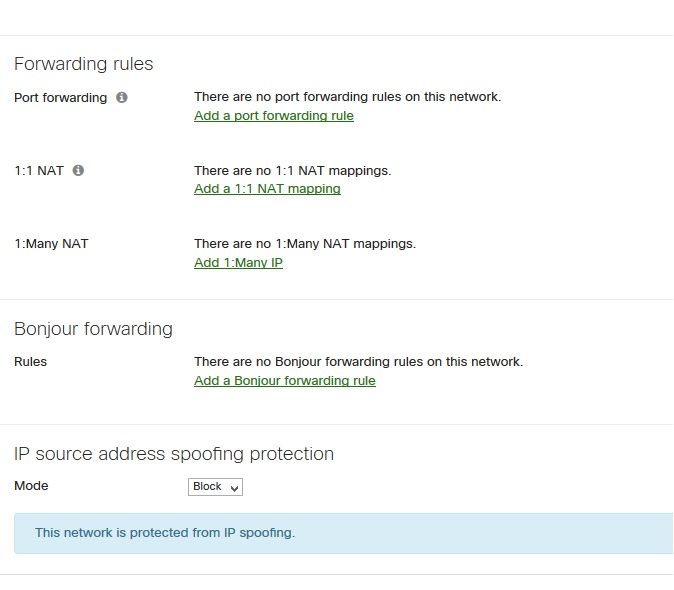674x590 pixels.
Task: Click the no Bonjour forwarding rules message
Action: (358, 362)
